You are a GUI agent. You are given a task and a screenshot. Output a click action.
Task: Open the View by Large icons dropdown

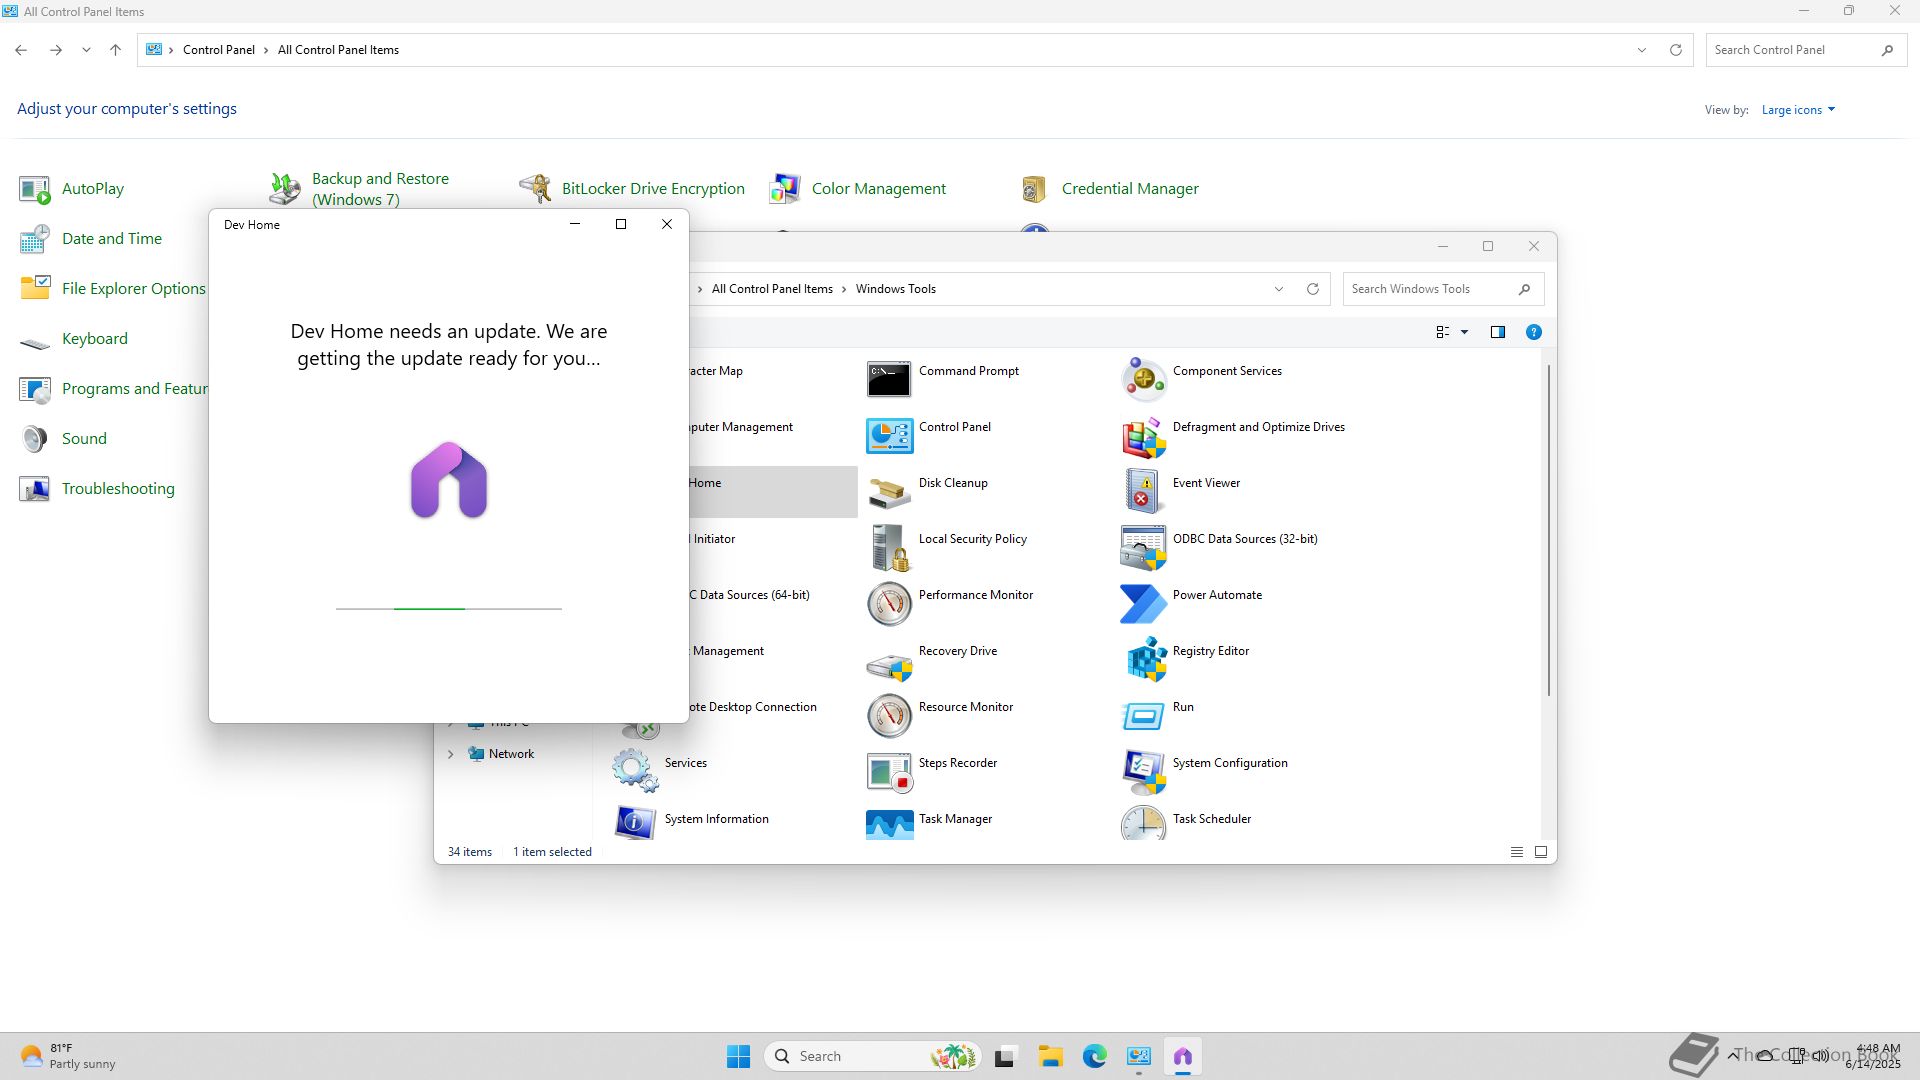pyautogui.click(x=1798, y=110)
